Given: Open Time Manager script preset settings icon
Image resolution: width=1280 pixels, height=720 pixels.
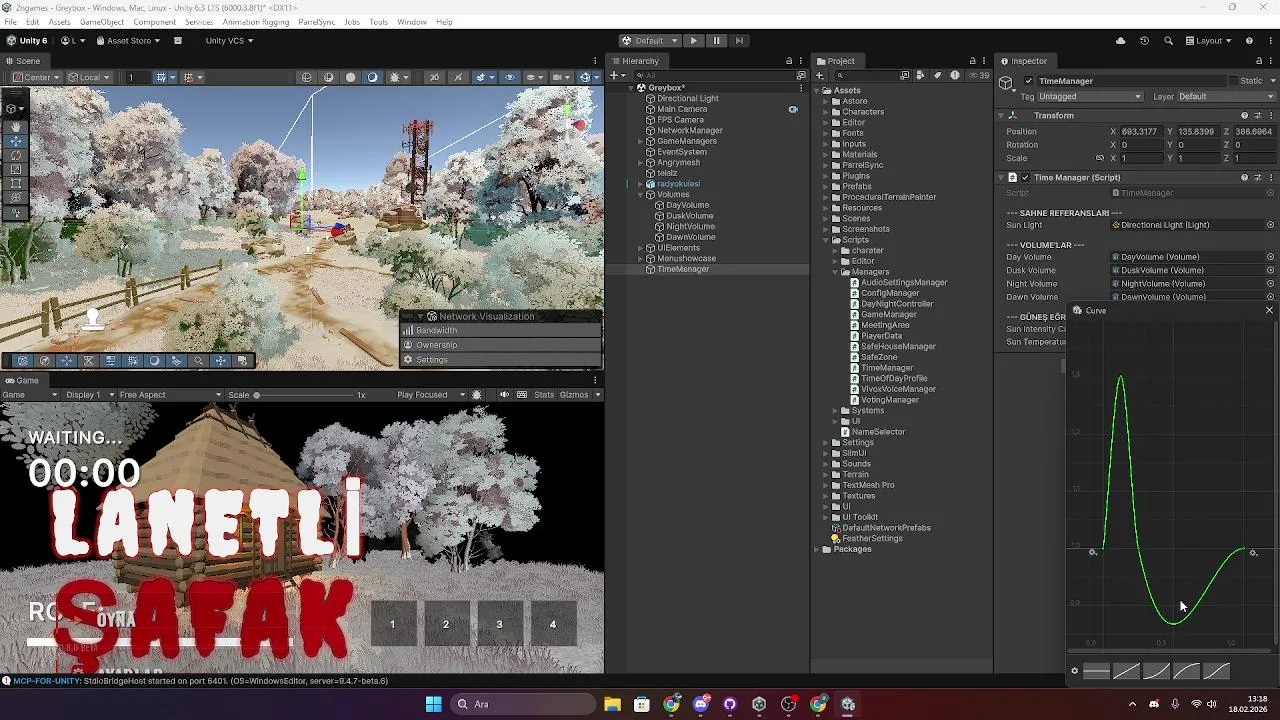Looking at the screenshot, I should click(x=1258, y=178).
